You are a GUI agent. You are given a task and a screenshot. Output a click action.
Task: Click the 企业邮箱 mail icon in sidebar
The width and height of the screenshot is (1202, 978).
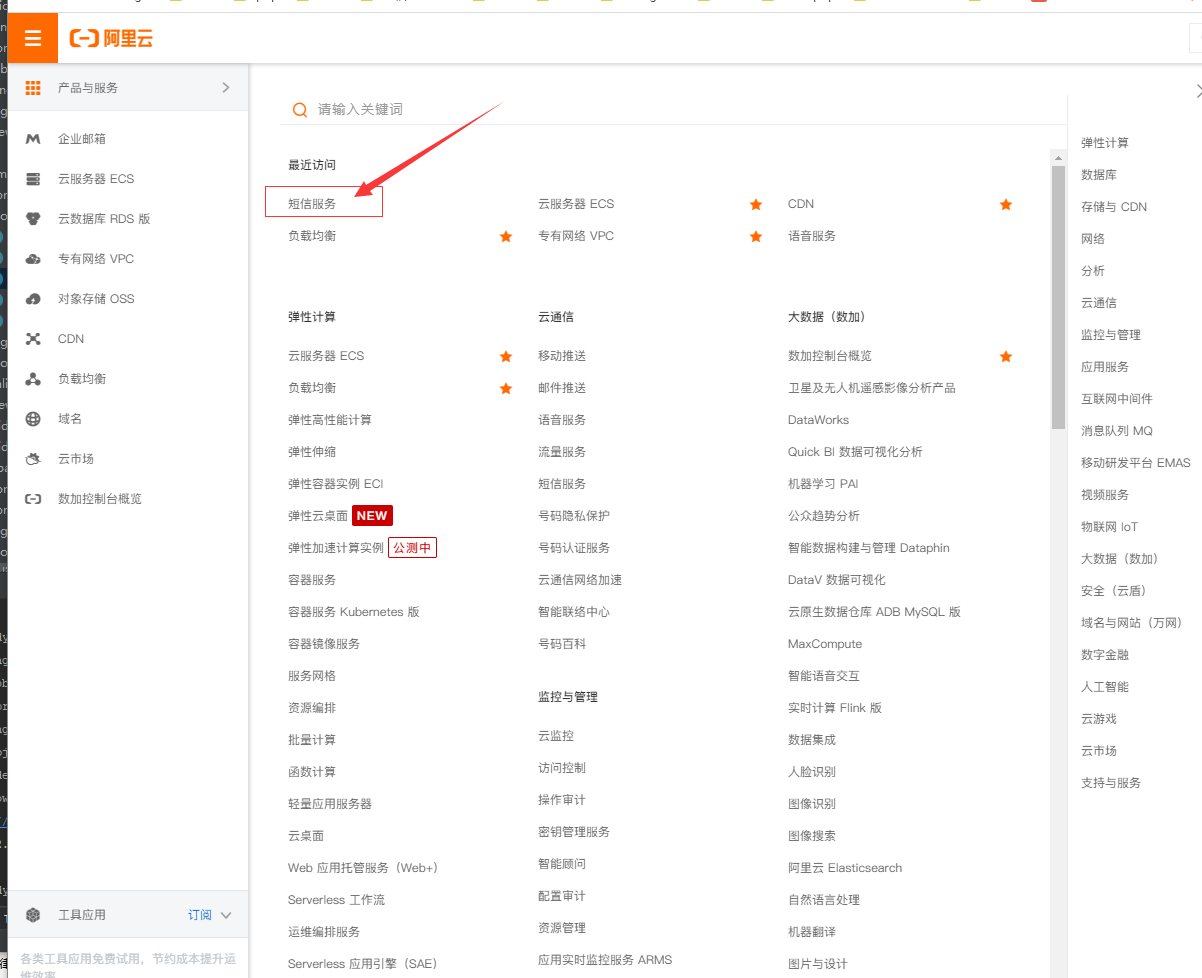coord(33,139)
